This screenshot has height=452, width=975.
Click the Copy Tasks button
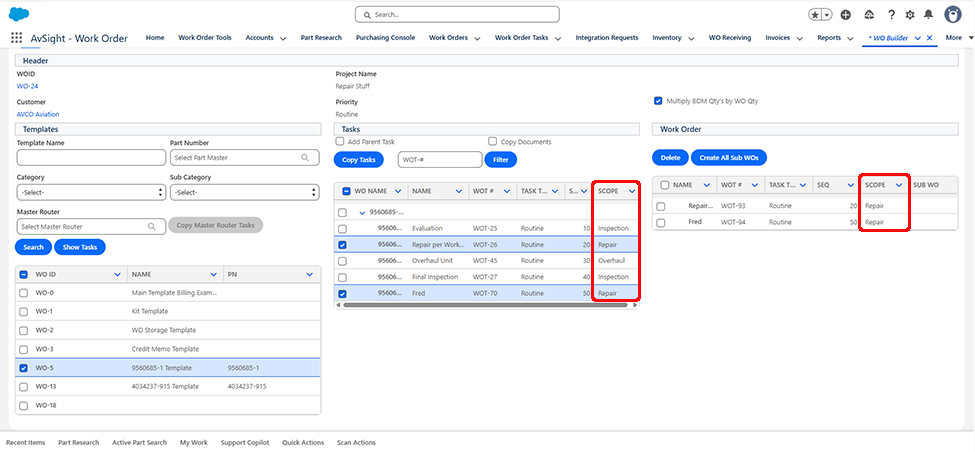[359, 160]
